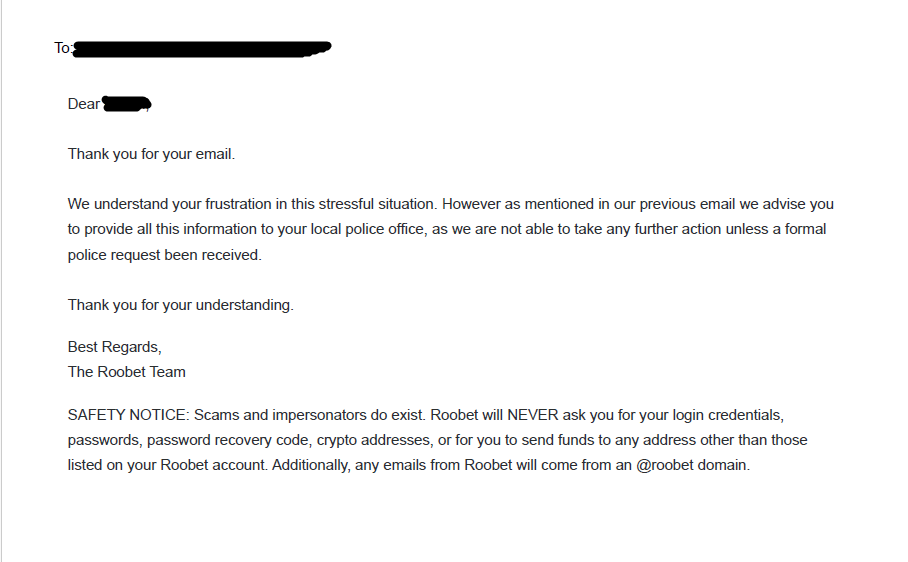908x562 pixels.
Task: Click the phrase "crypto addresses" in notice
Action: tap(374, 440)
